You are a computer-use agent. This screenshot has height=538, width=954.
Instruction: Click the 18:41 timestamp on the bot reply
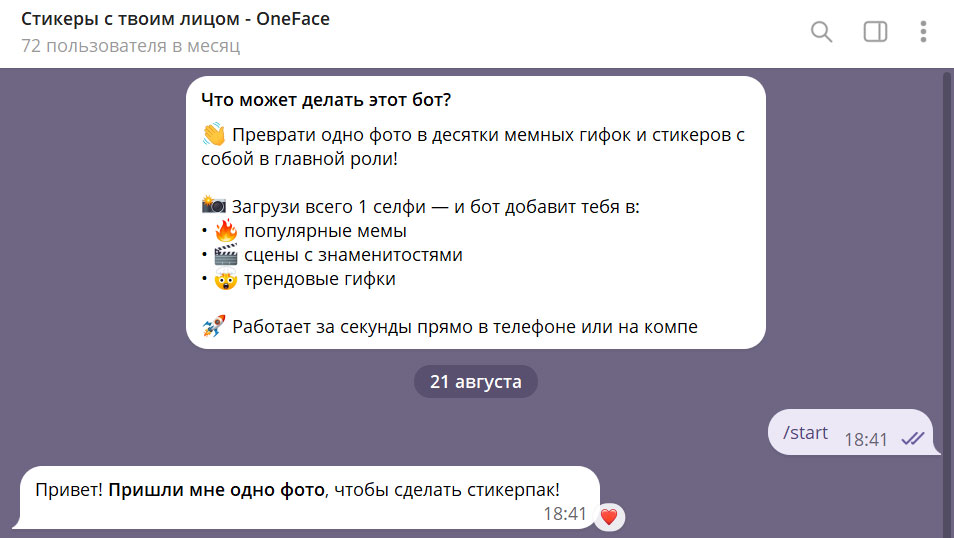click(x=565, y=514)
